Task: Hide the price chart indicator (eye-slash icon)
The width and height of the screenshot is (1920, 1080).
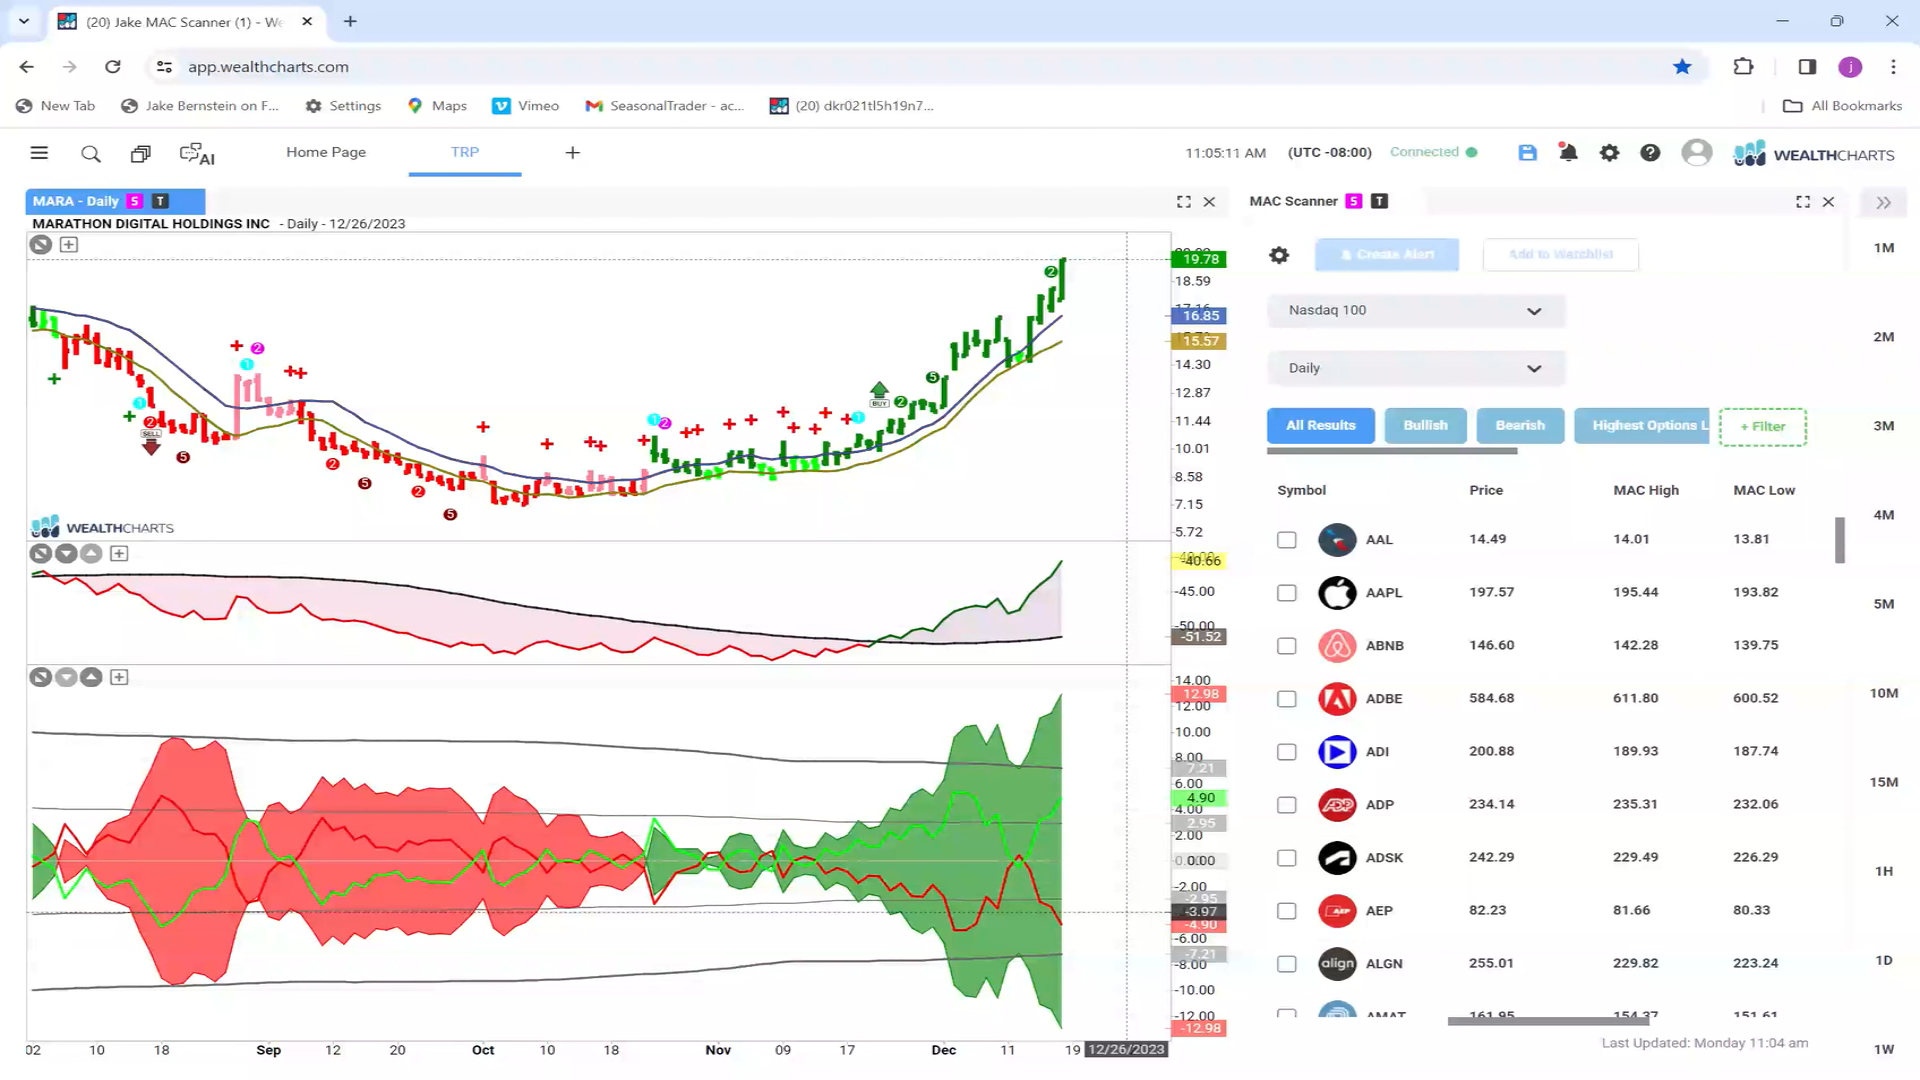Action: point(41,245)
